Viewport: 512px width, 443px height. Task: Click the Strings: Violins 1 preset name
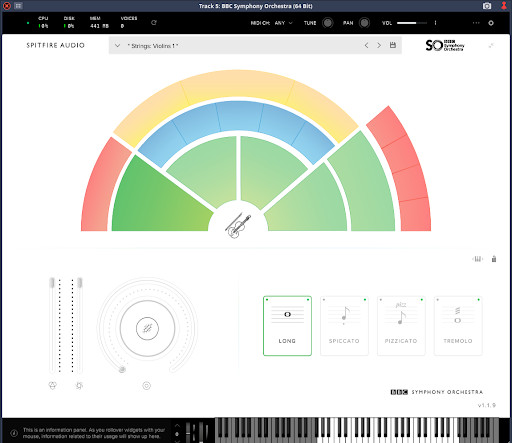153,46
